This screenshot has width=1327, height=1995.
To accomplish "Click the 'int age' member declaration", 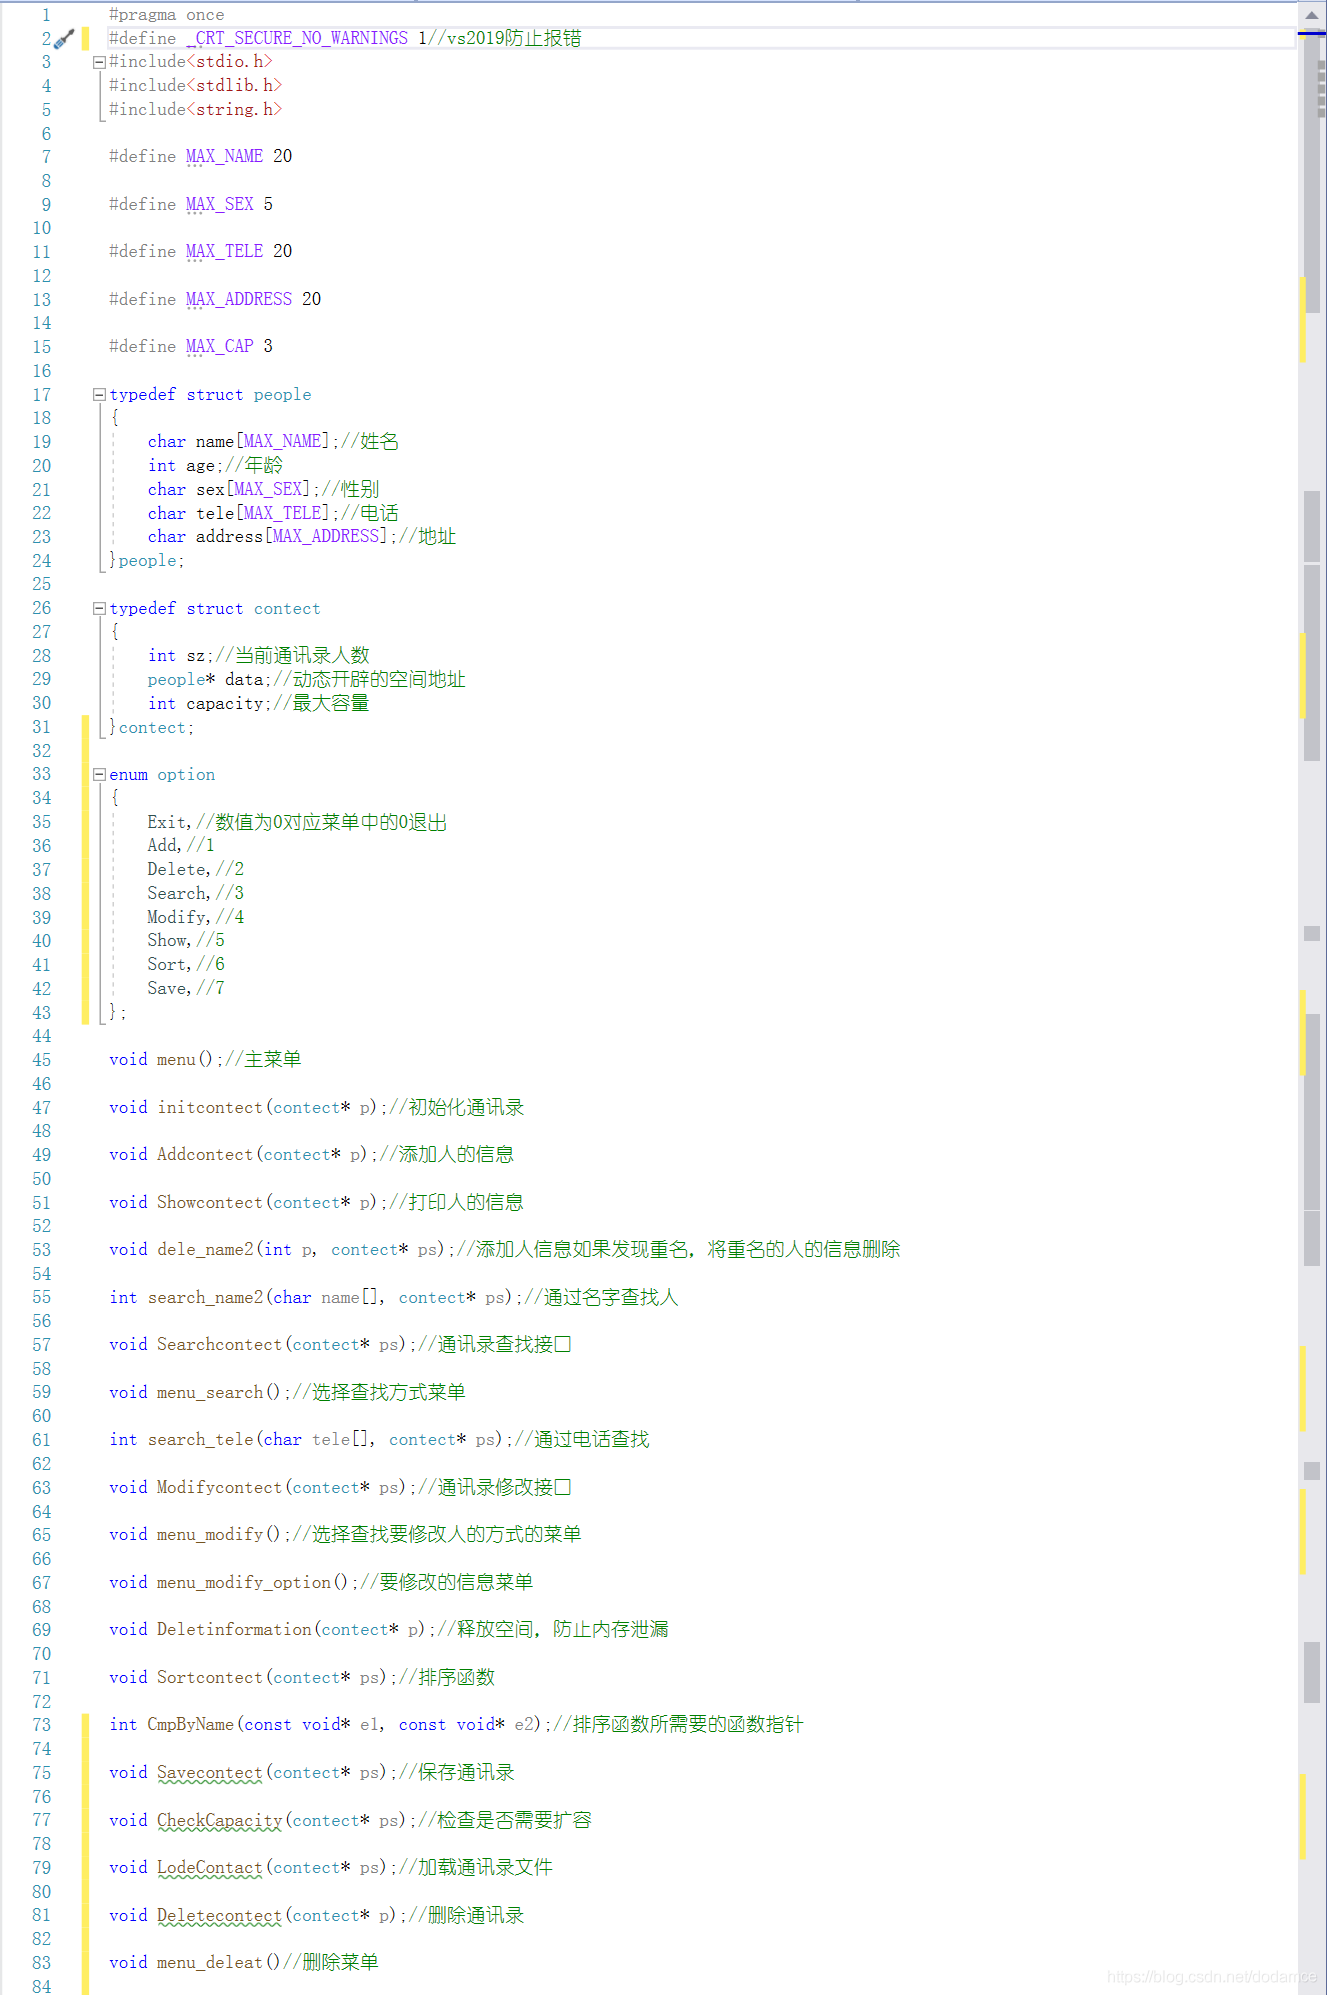I will [x=182, y=466].
